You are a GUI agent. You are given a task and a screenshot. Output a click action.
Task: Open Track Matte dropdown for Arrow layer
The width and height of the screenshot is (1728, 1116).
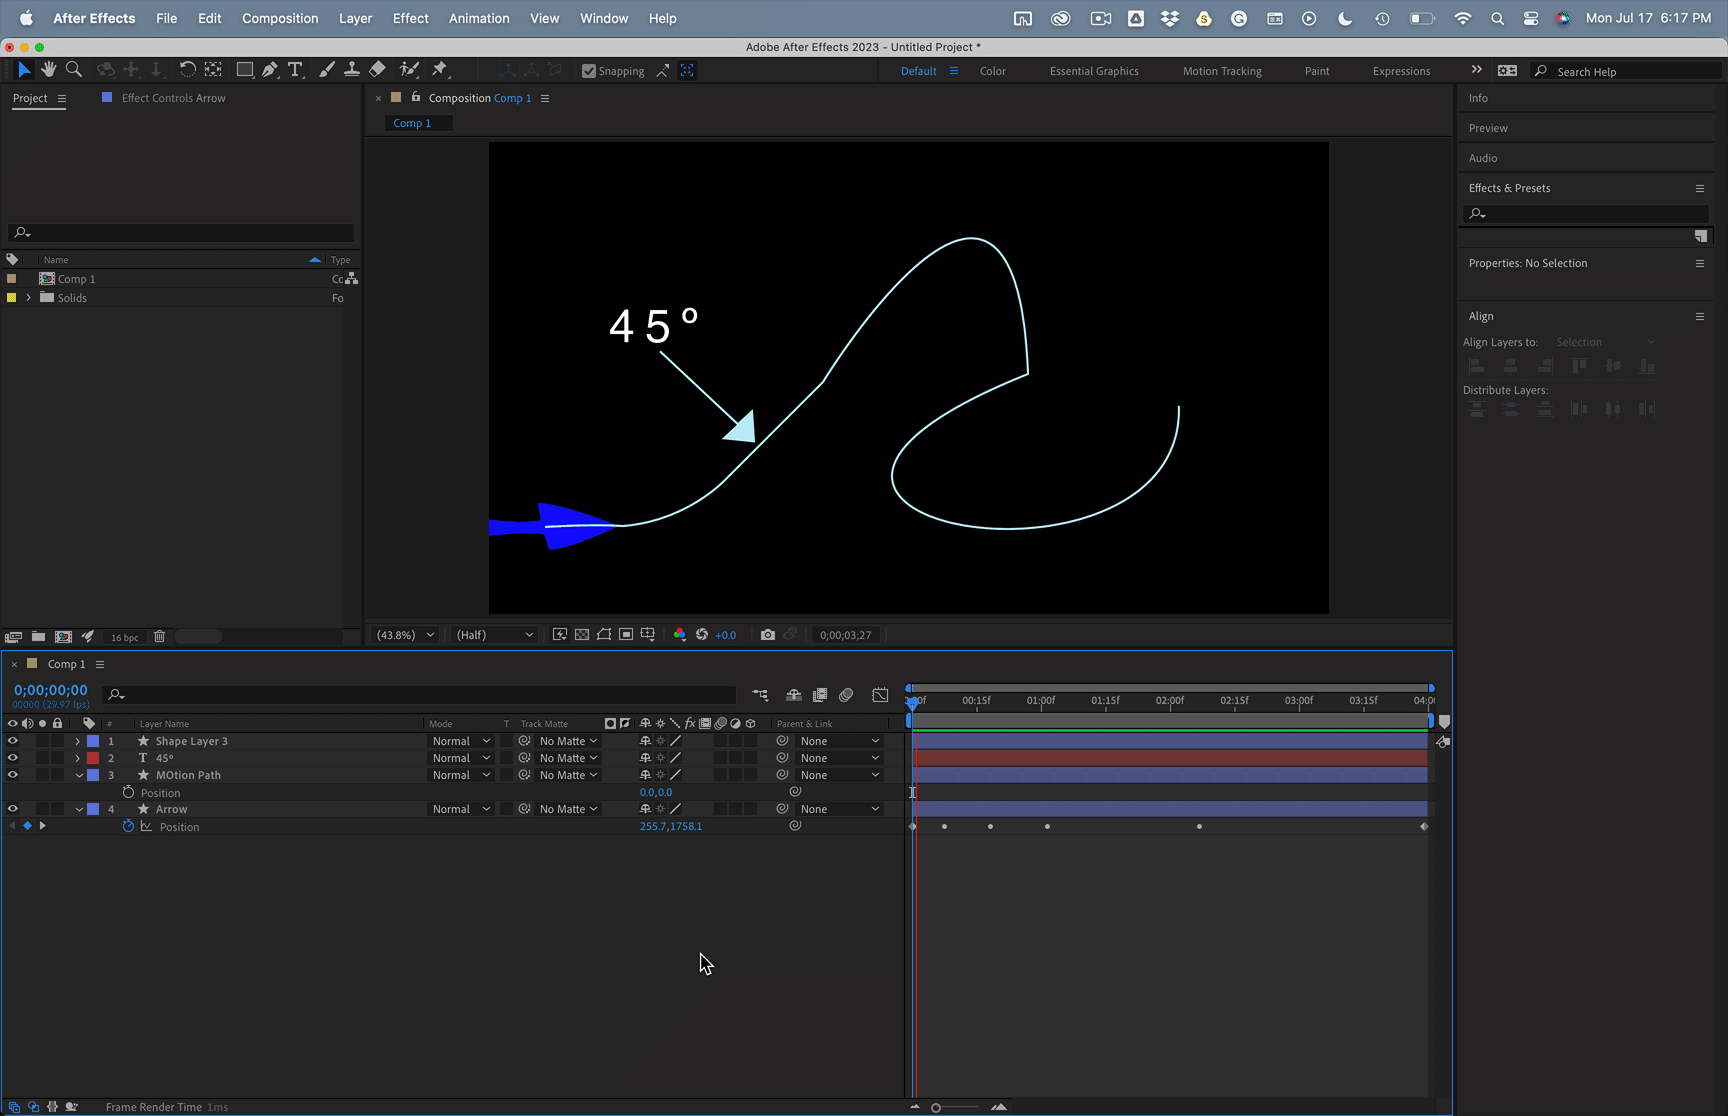pos(567,809)
